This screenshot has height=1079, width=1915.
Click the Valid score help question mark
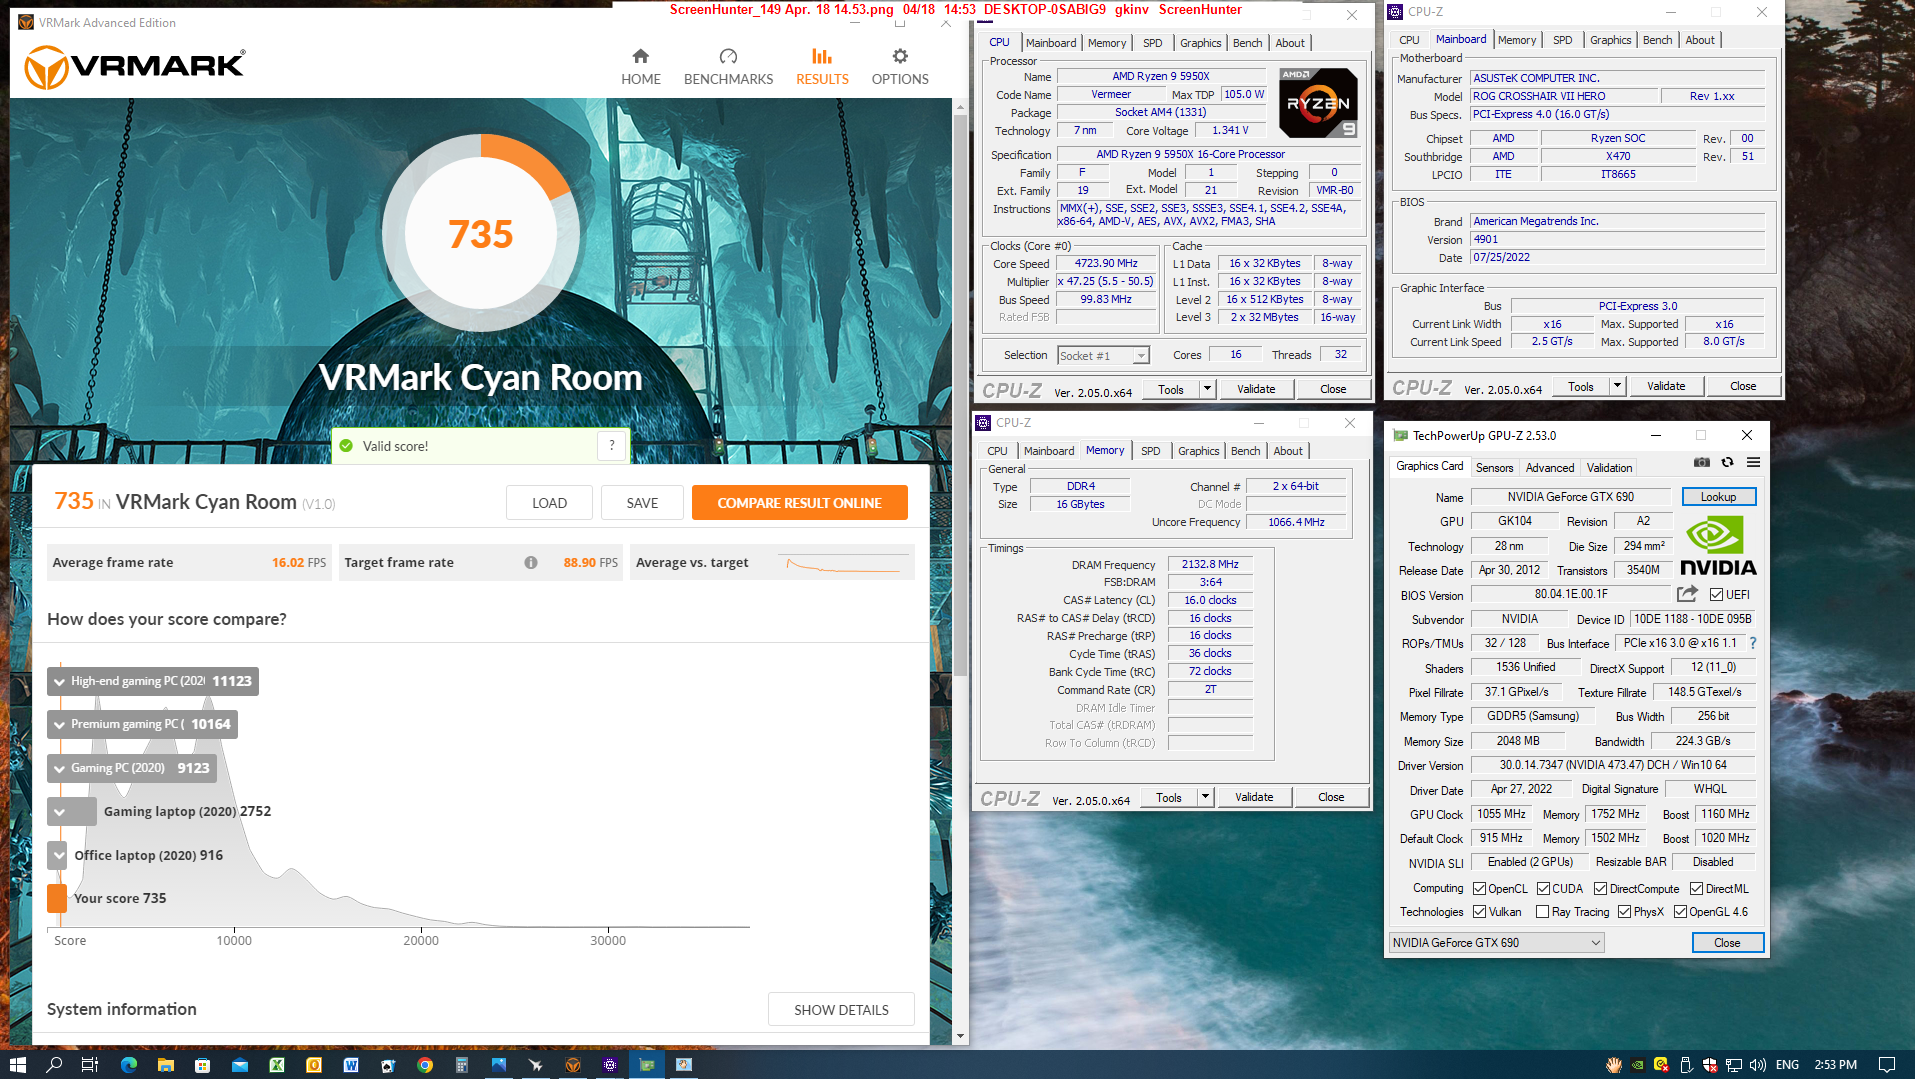click(x=612, y=446)
